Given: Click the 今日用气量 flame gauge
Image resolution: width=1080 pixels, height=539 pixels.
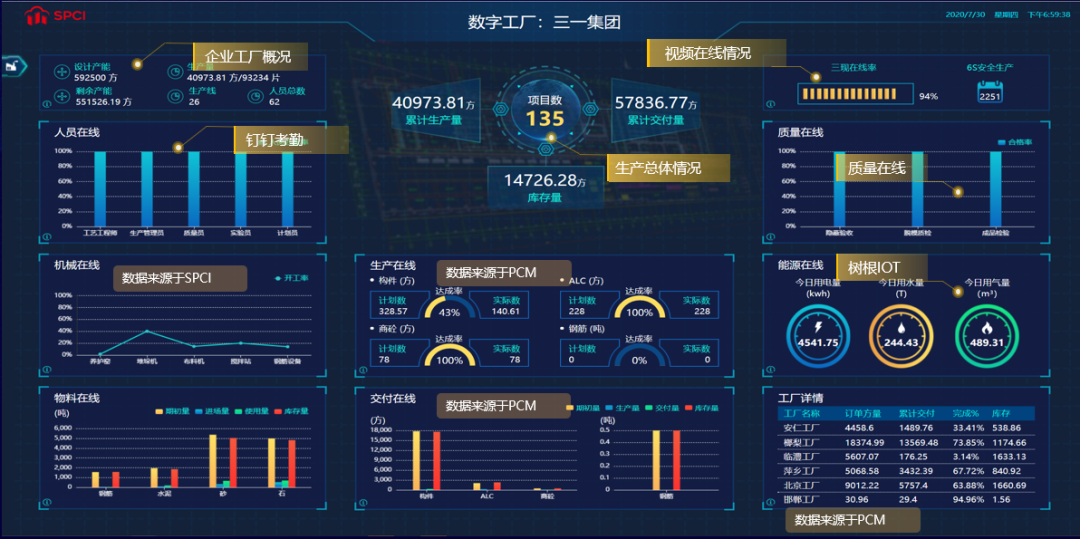Looking at the screenshot, I should [x=986, y=335].
